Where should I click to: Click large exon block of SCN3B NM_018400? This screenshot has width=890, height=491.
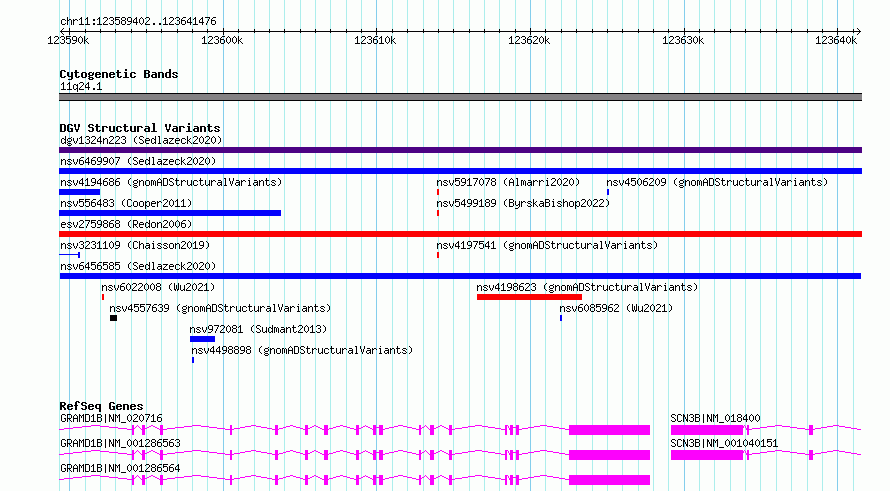point(707,430)
